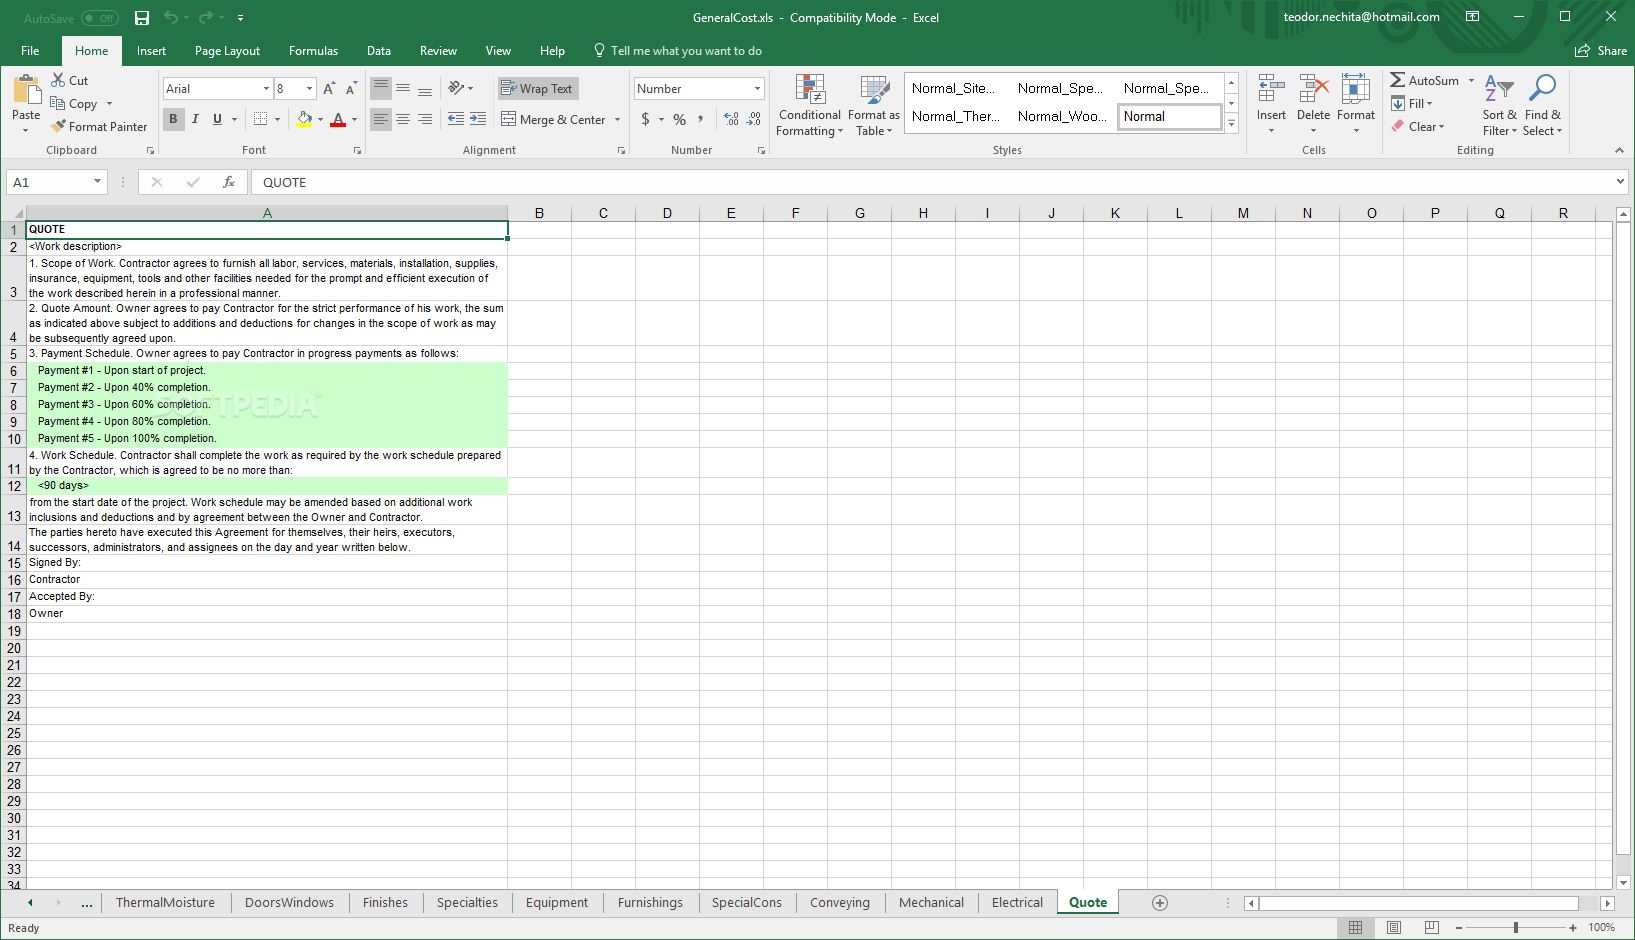Click the Increase Decimal icon
The width and height of the screenshot is (1635, 940).
732,119
